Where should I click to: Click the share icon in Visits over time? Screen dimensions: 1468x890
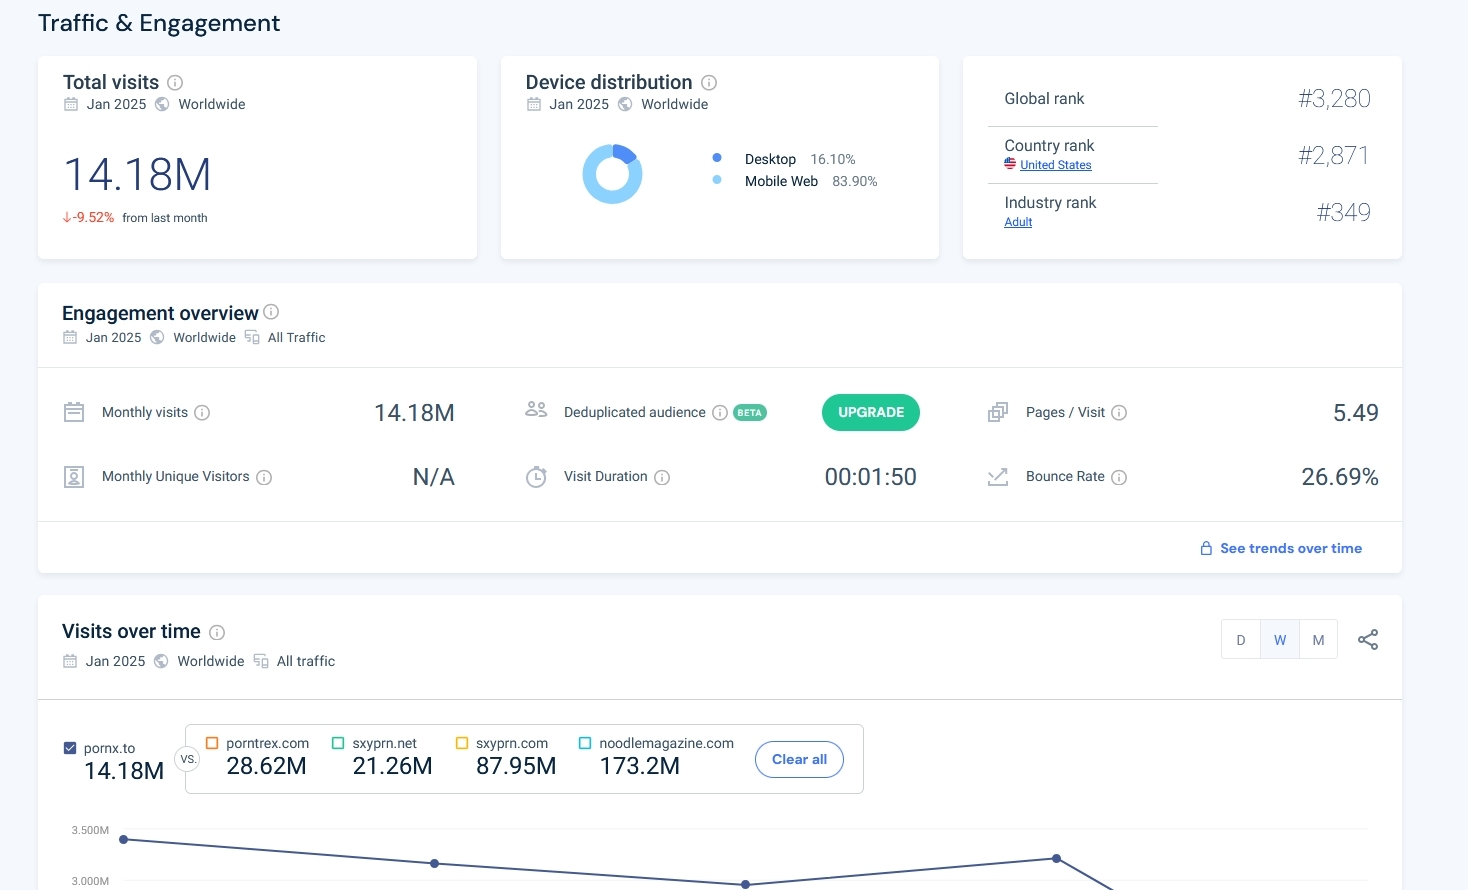1368,640
